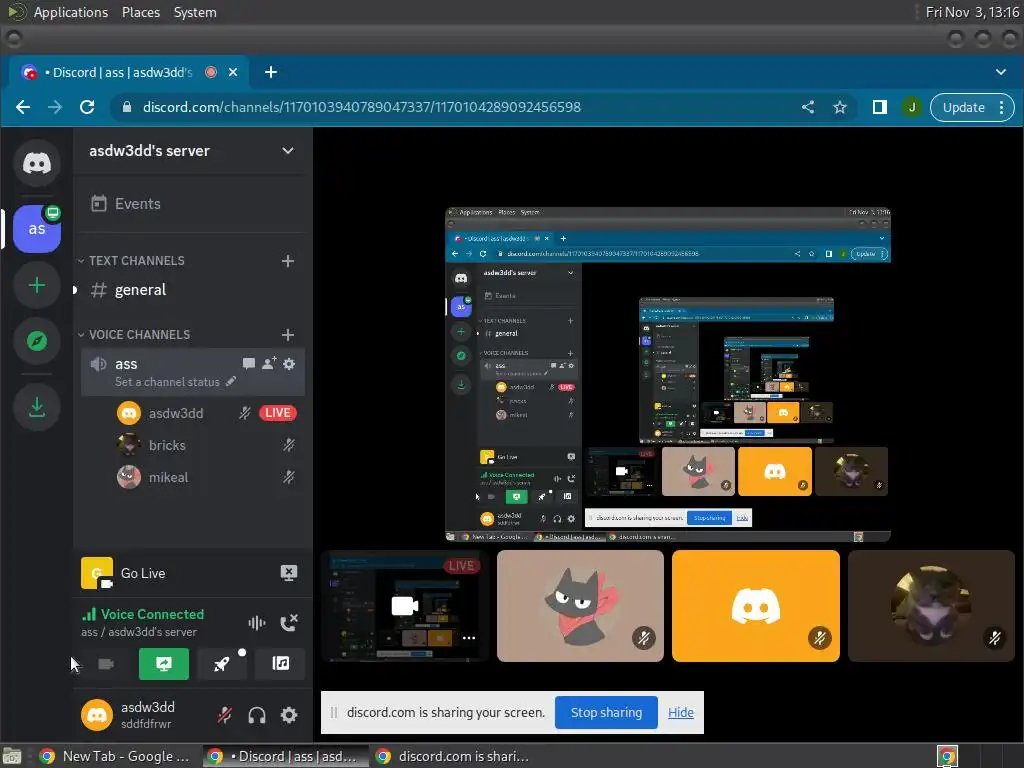The image size is (1024, 768).
Task: Add a server with plus icon
Action: pyautogui.click(x=37, y=285)
